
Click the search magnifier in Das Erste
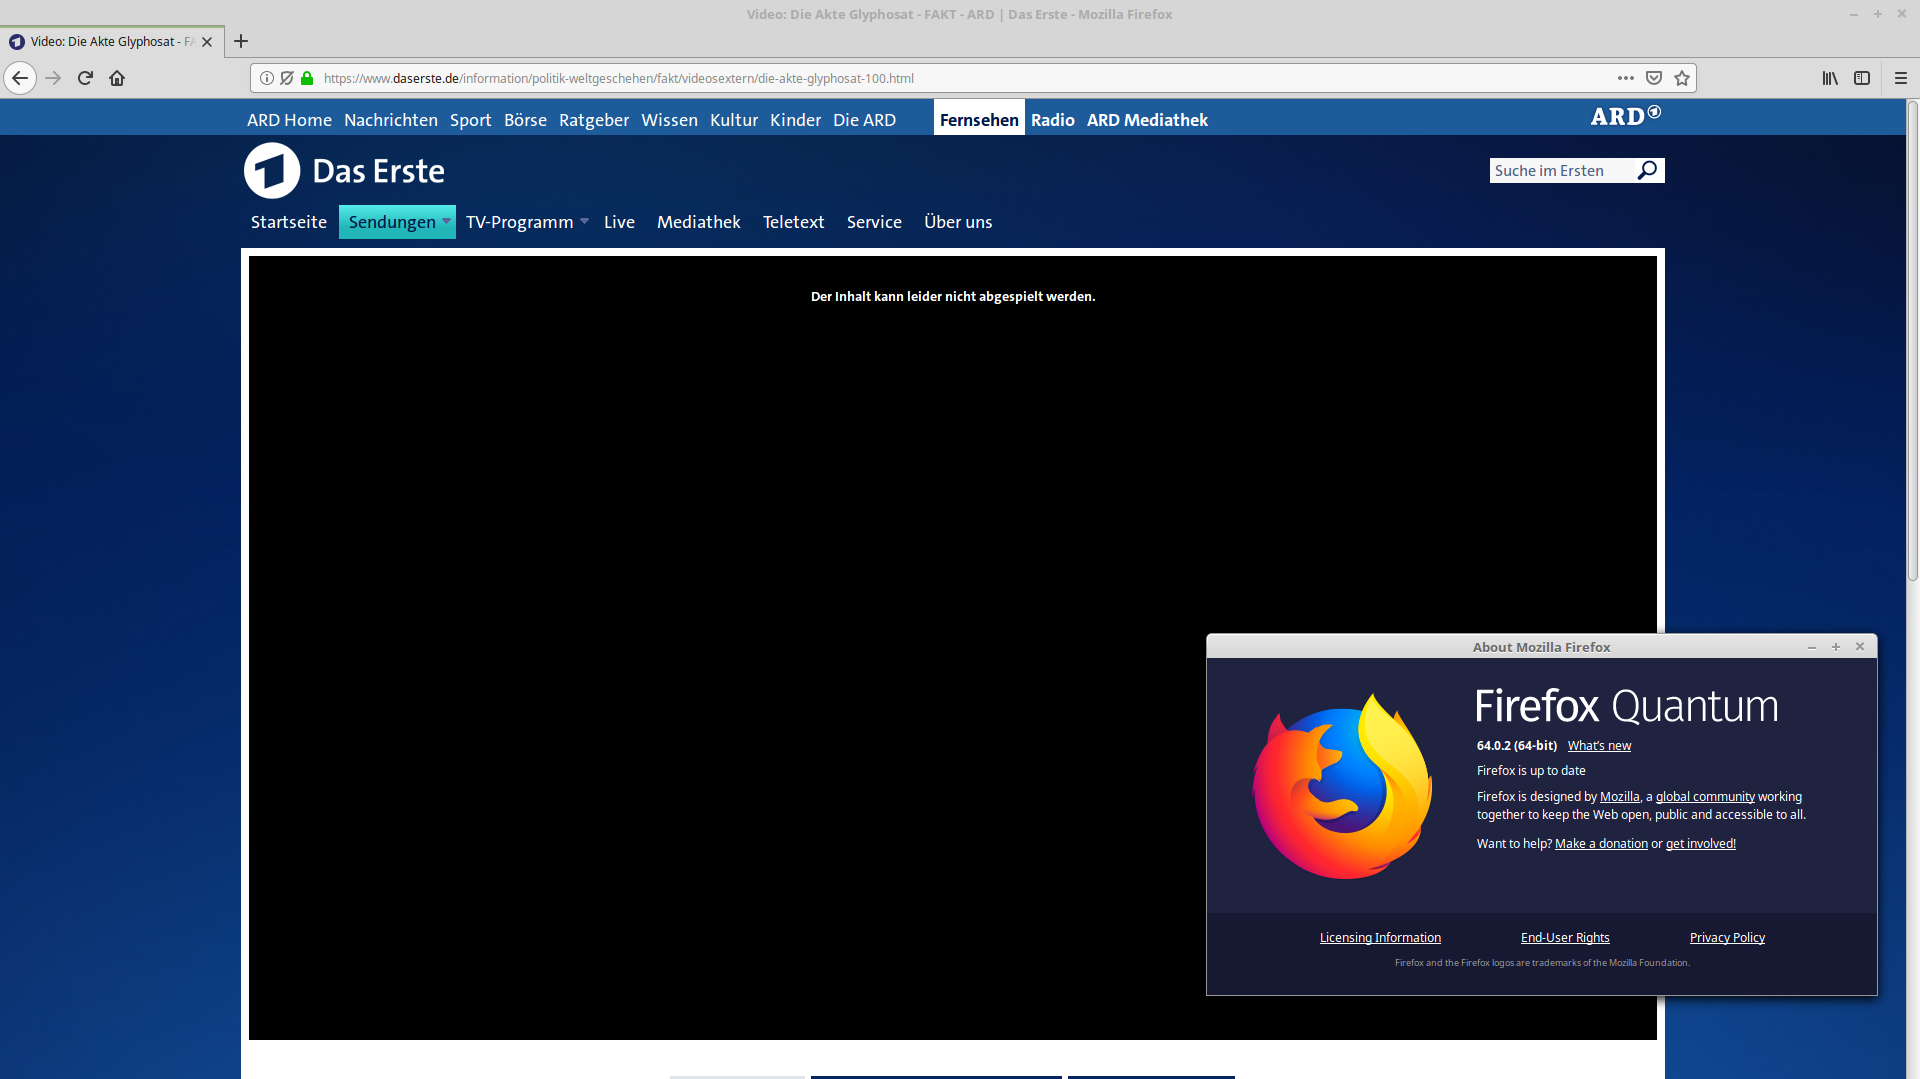[x=1647, y=170]
